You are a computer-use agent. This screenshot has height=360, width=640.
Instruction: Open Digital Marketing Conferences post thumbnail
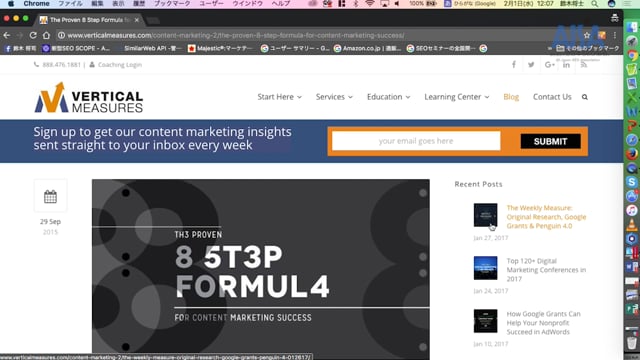485,268
